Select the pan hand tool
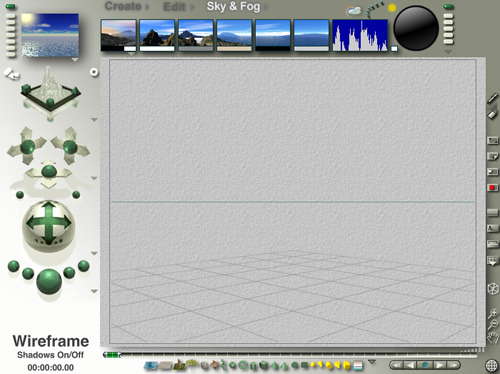Viewport: 500px width, 374px height. point(492,338)
